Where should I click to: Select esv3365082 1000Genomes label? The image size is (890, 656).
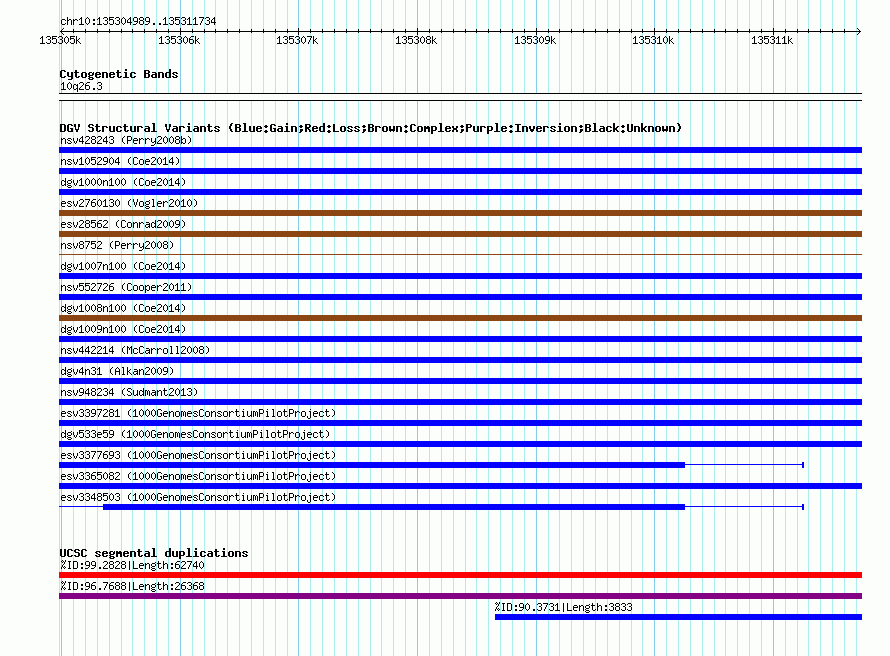click(x=198, y=476)
